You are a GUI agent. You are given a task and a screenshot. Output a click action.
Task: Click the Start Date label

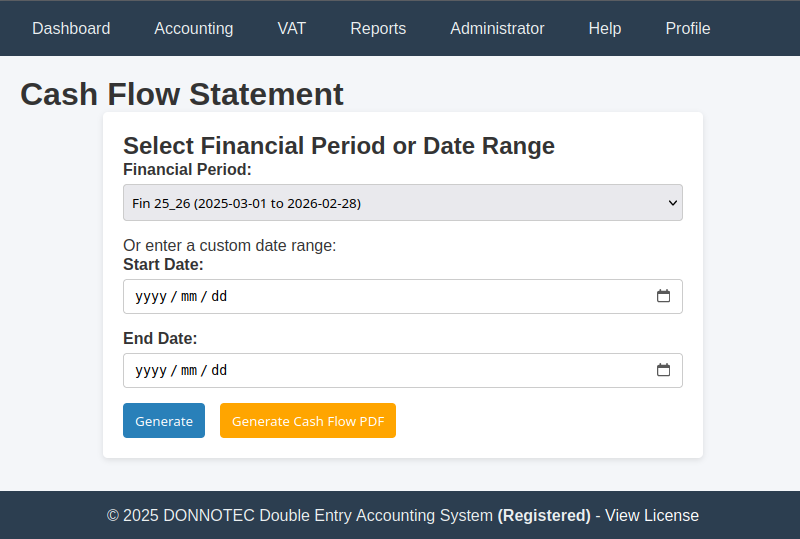click(x=163, y=264)
